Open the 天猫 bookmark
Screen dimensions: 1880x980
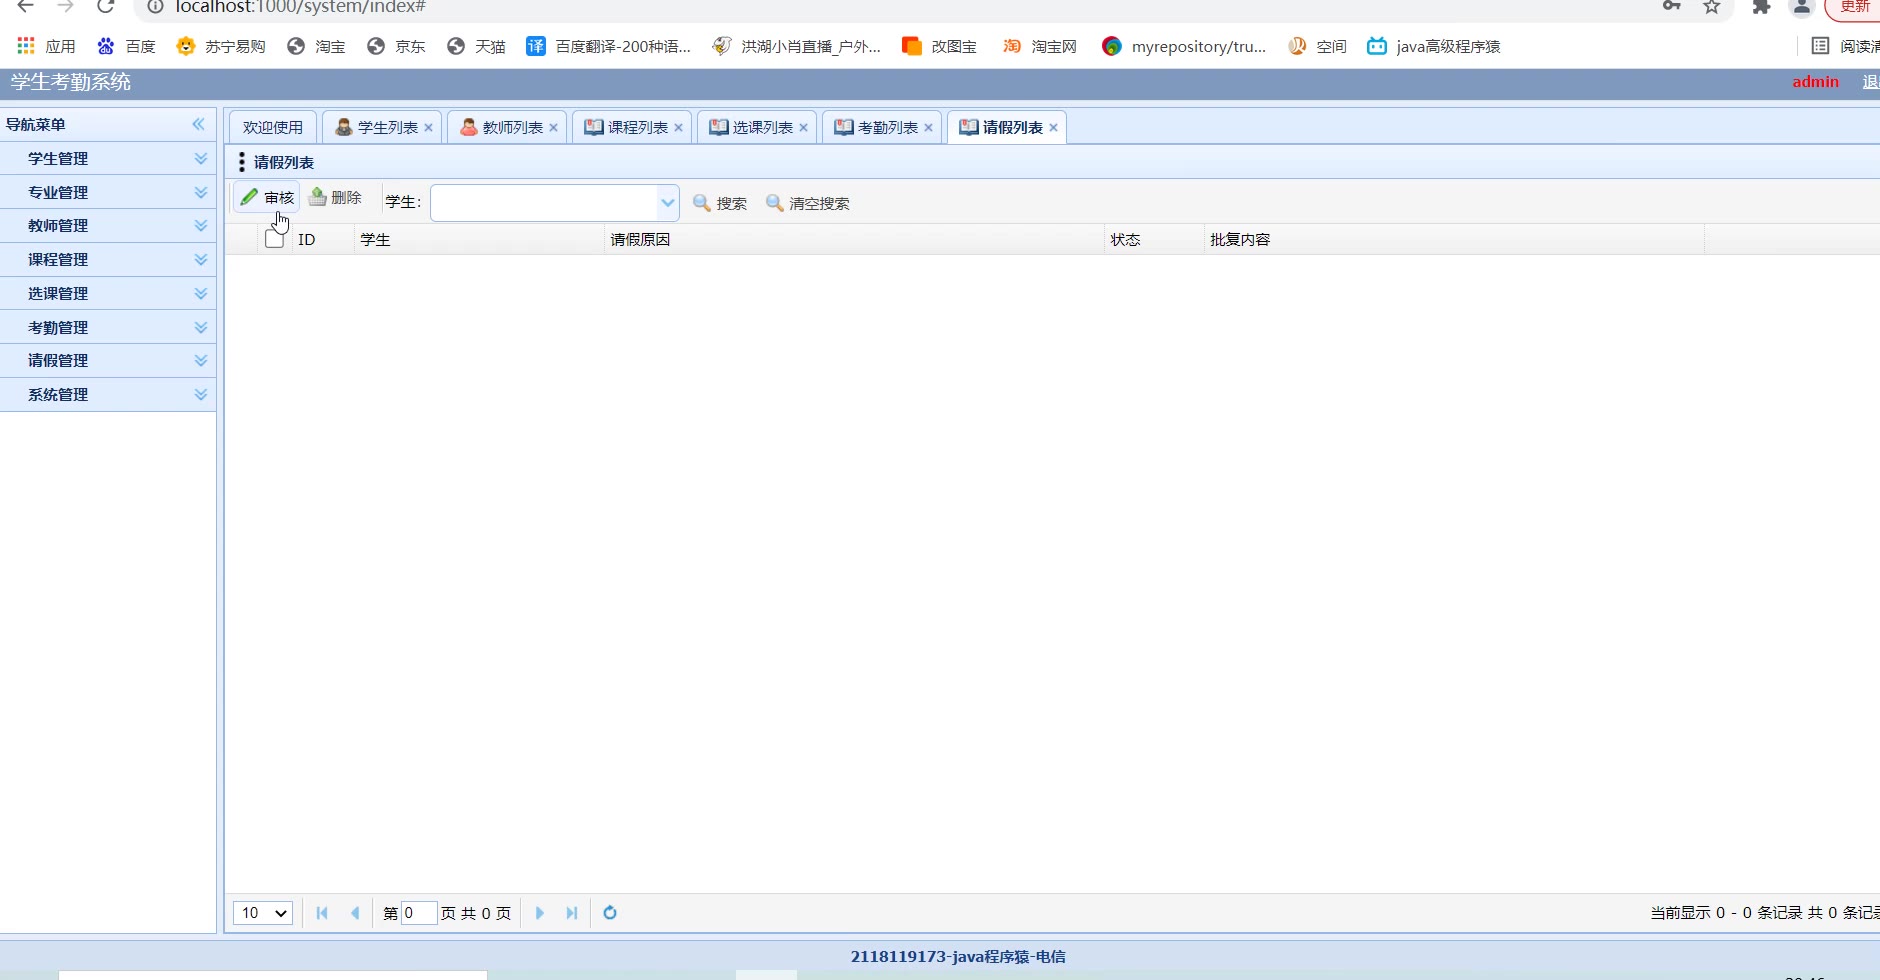point(476,46)
